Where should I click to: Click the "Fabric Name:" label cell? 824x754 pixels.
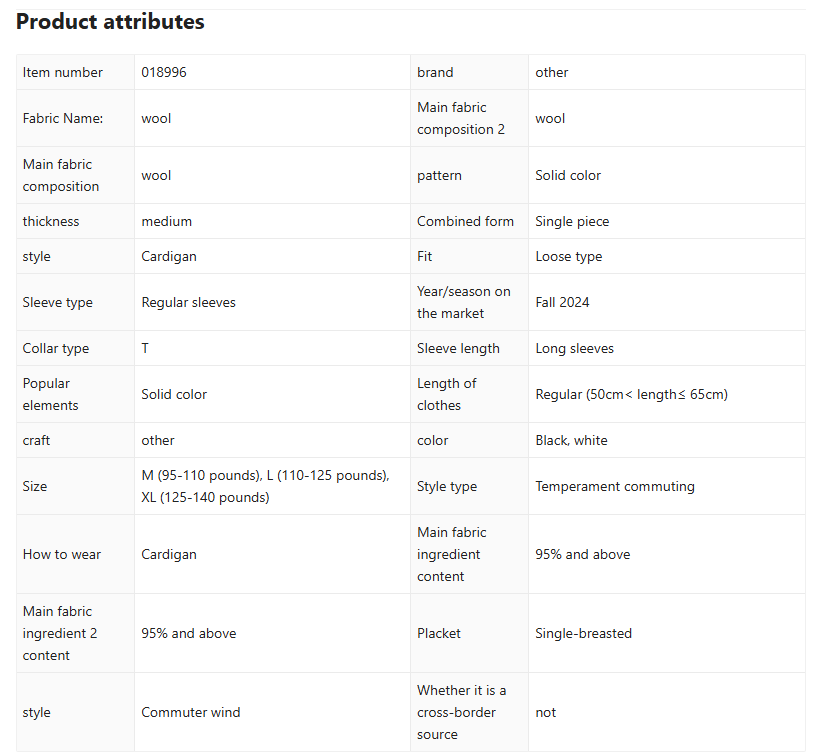(63, 118)
